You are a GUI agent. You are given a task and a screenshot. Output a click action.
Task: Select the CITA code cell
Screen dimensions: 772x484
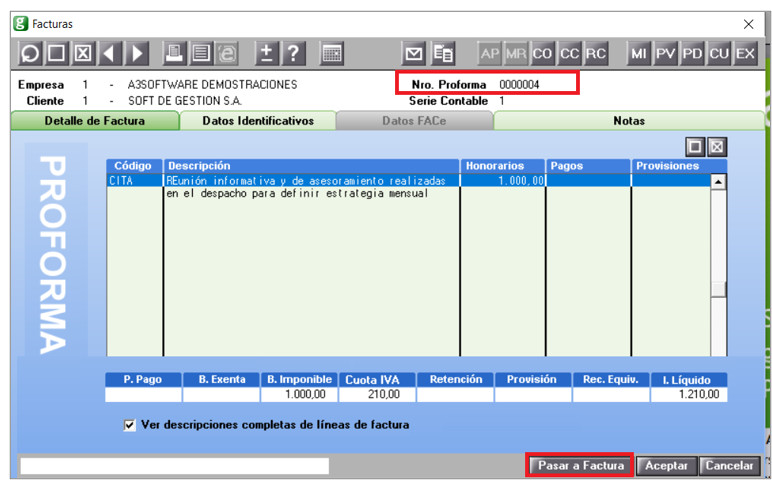point(134,181)
